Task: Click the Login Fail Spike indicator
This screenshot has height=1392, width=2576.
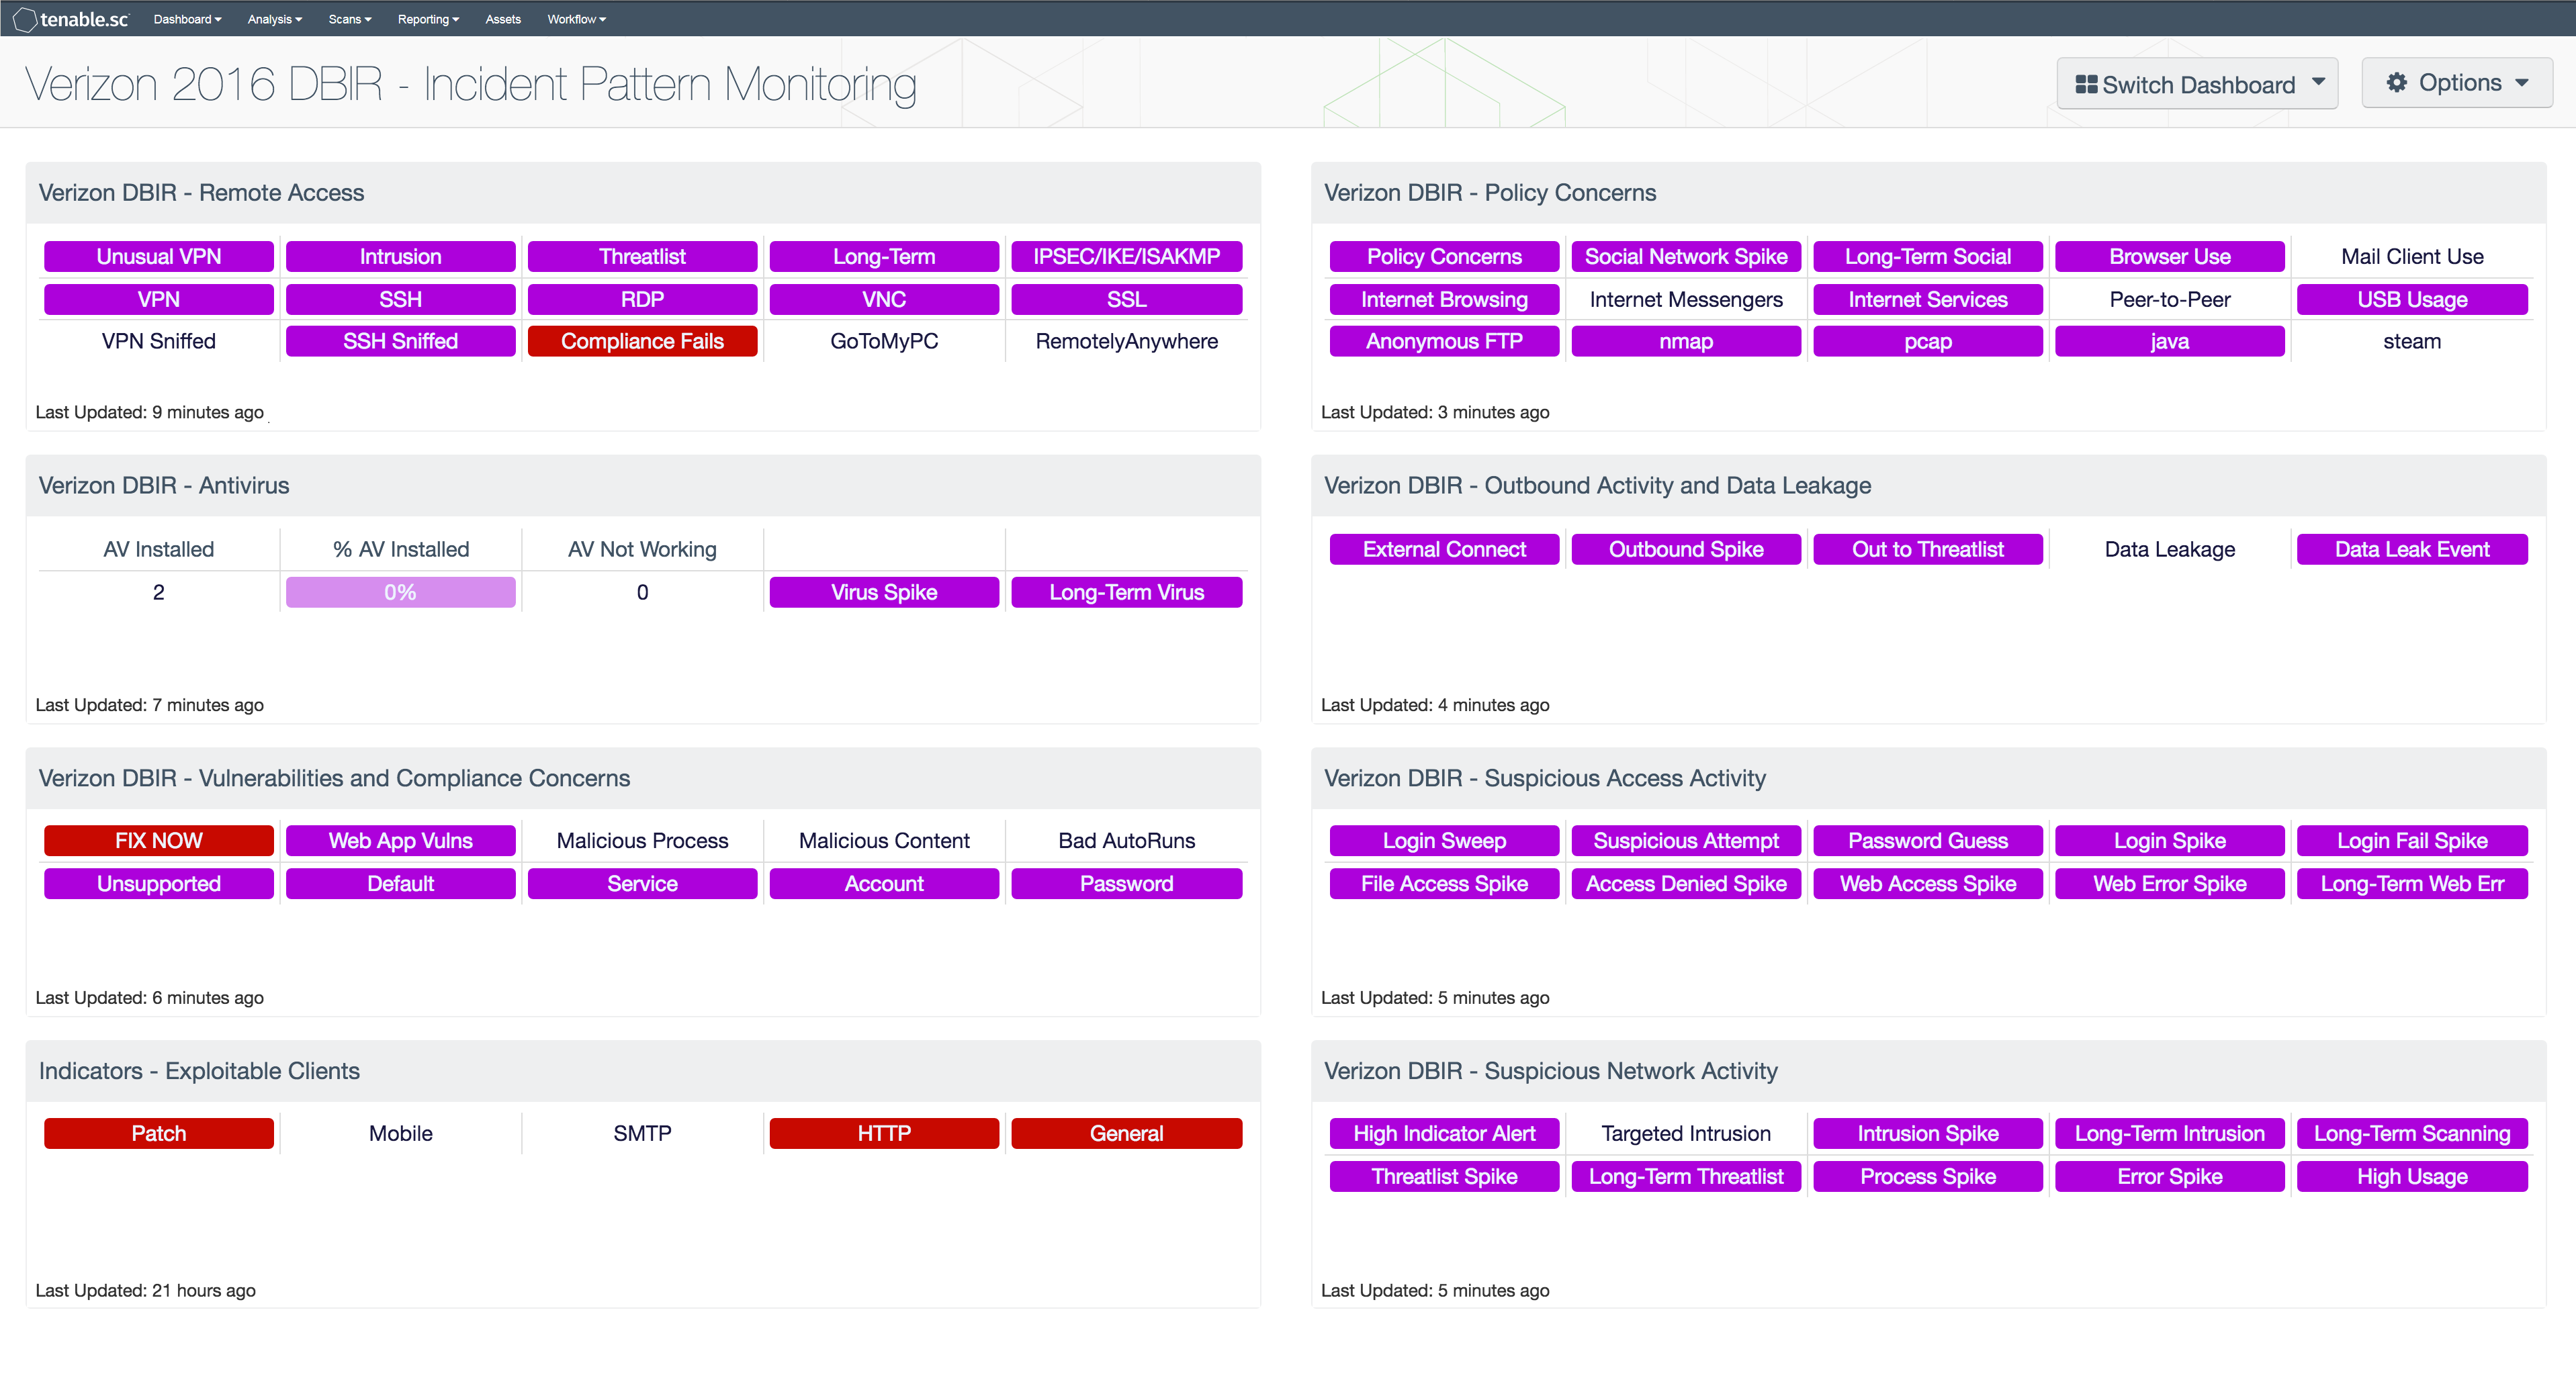Action: (x=2412, y=840)
